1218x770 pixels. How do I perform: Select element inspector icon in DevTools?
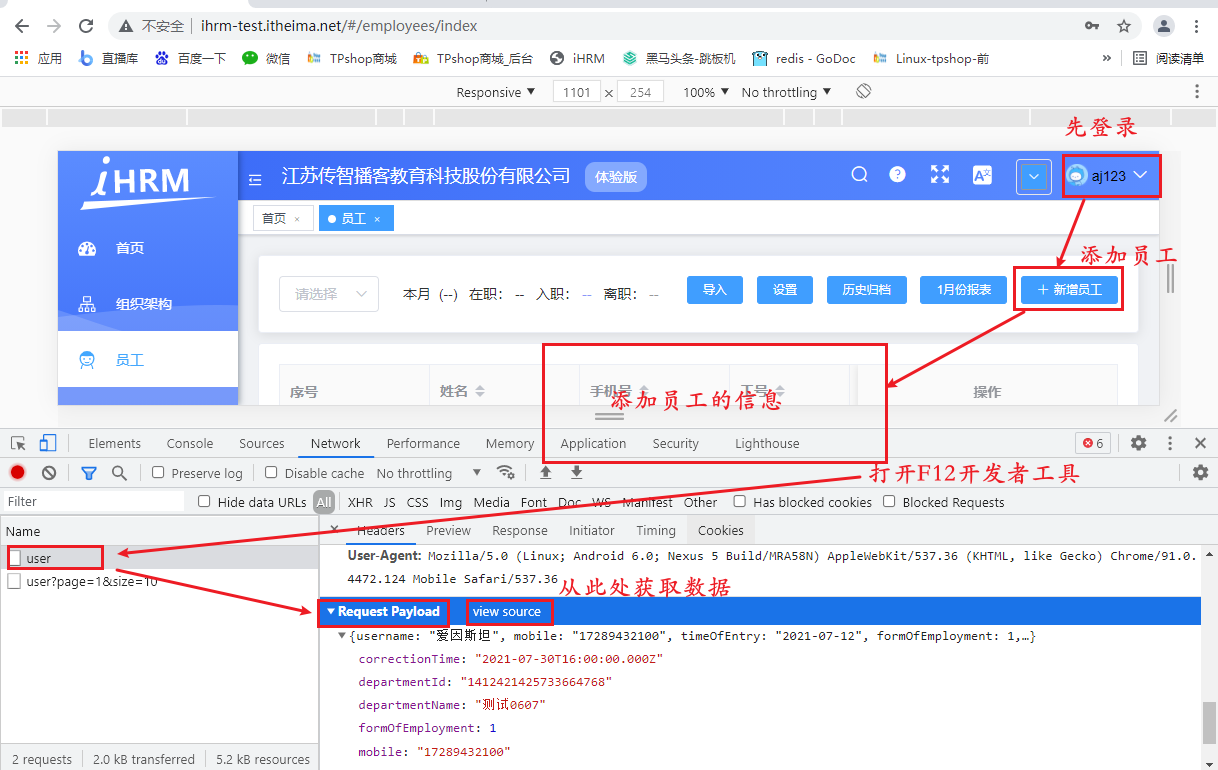tap(19, 443)
